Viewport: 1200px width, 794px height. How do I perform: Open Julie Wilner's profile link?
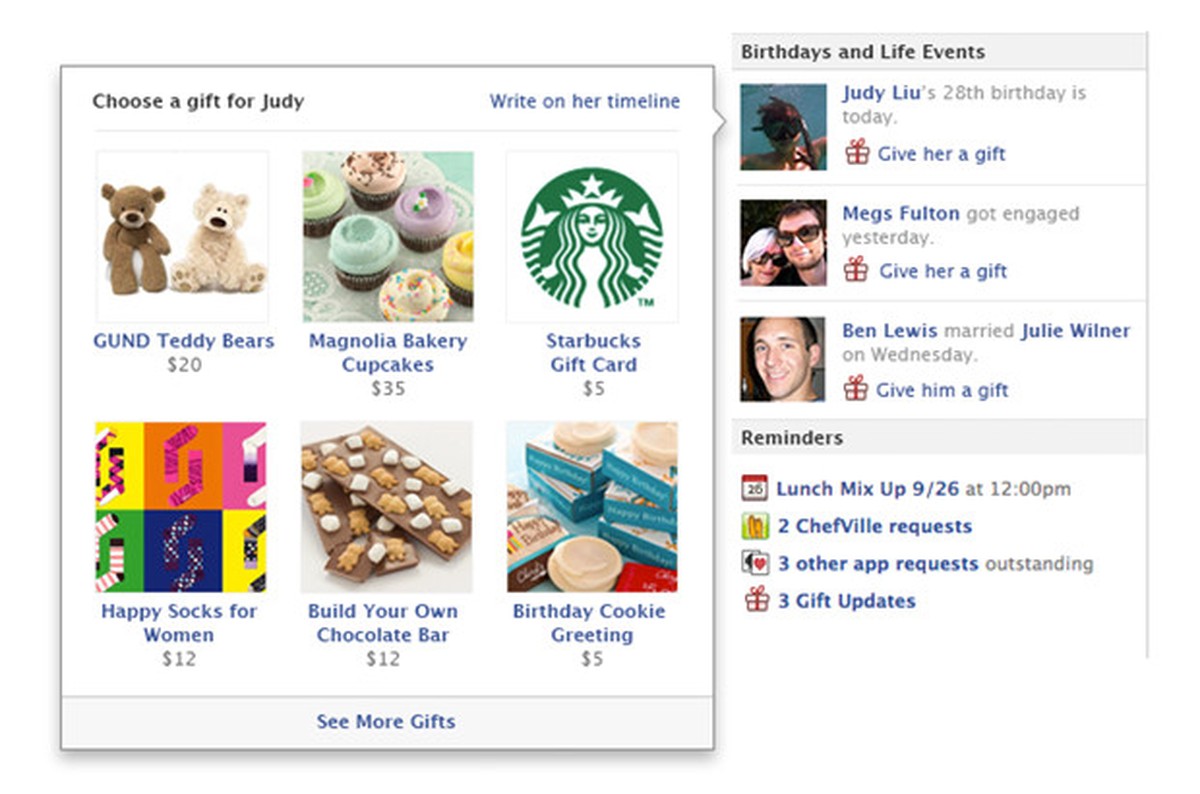[x=1075, y=330]
